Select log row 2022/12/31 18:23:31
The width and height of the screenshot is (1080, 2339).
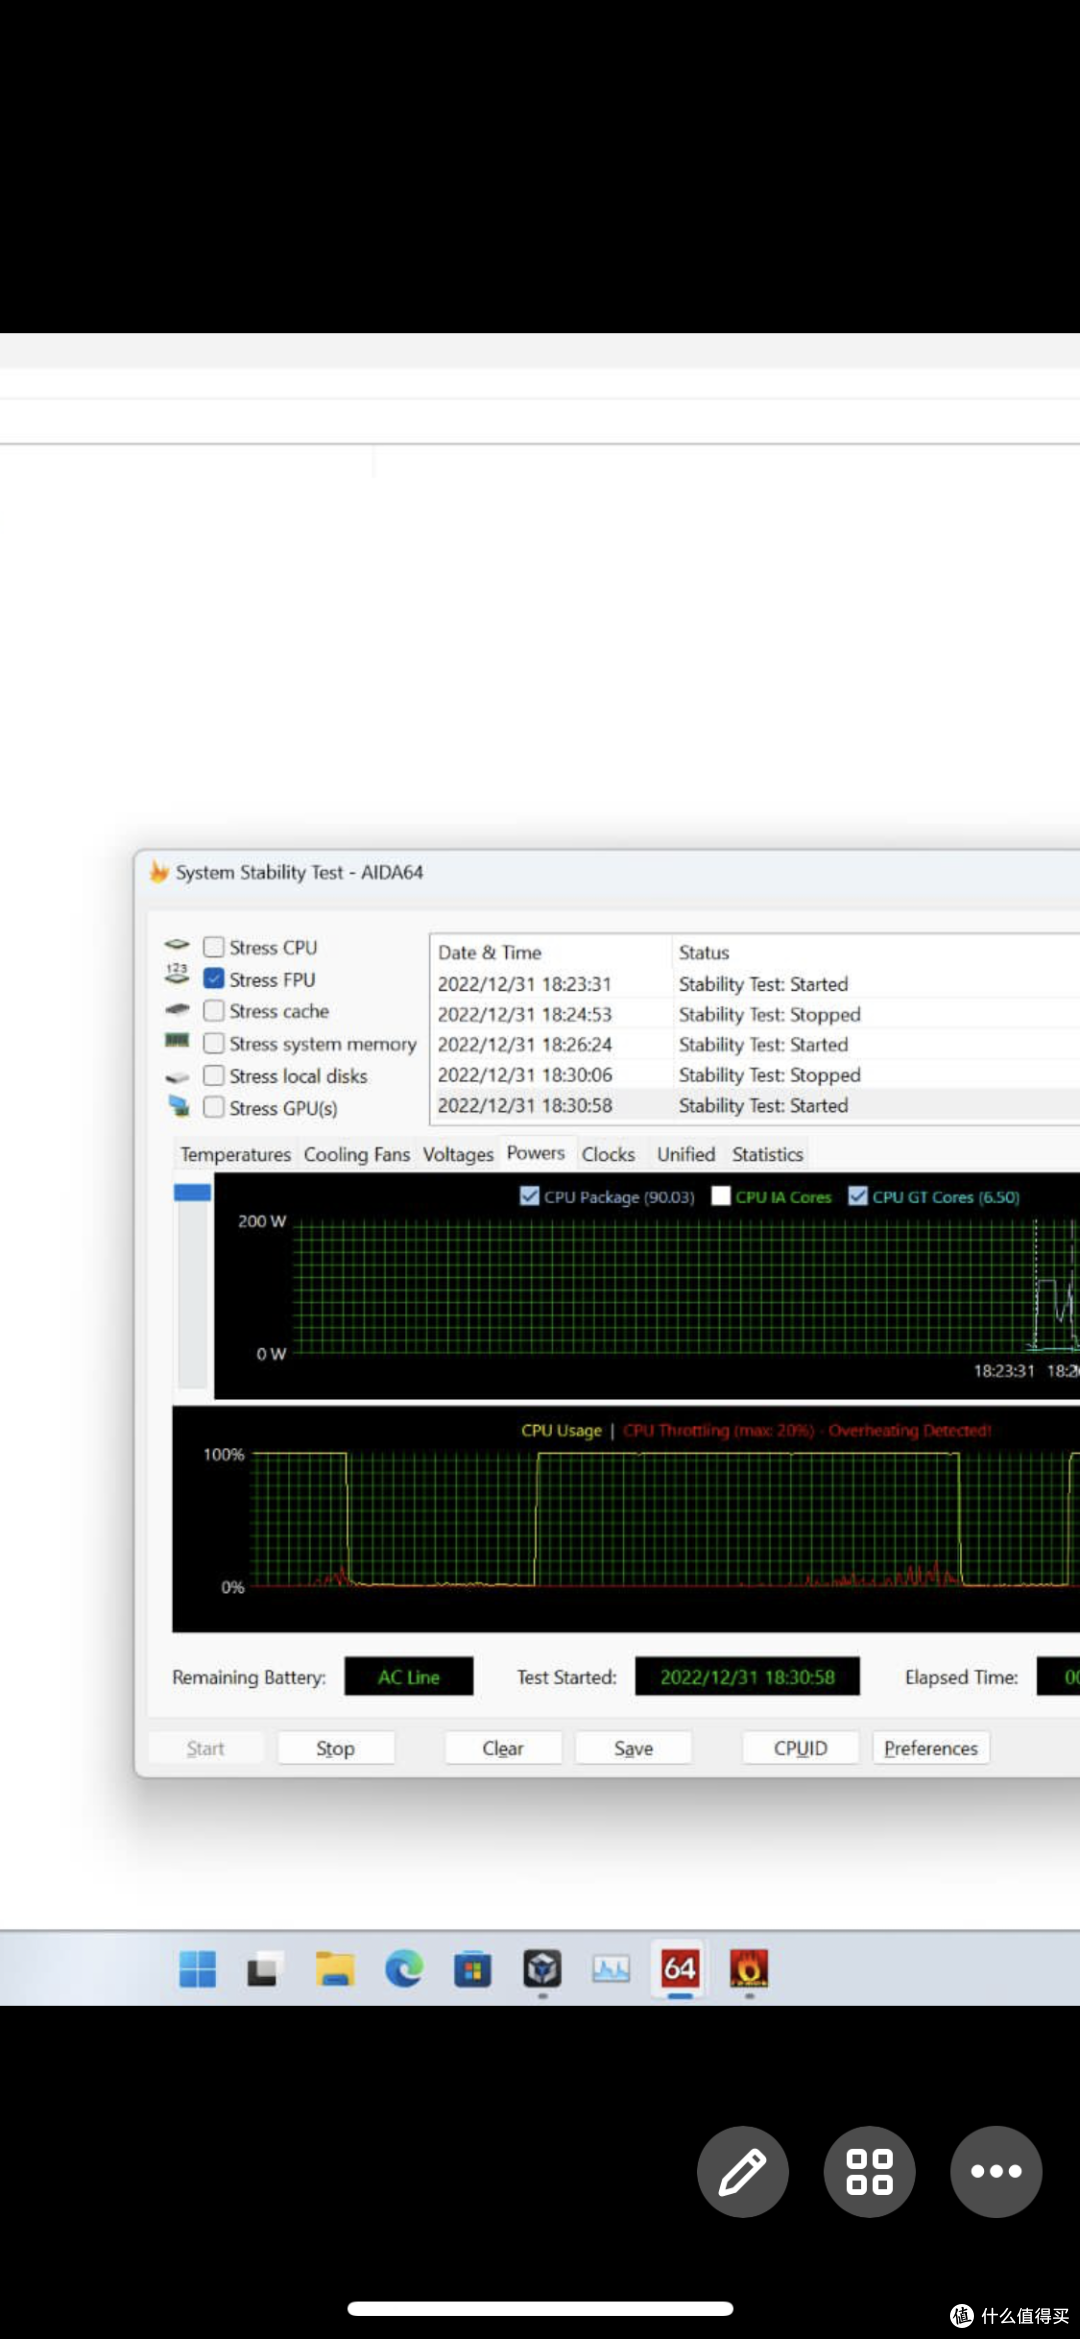click(755, 984)
